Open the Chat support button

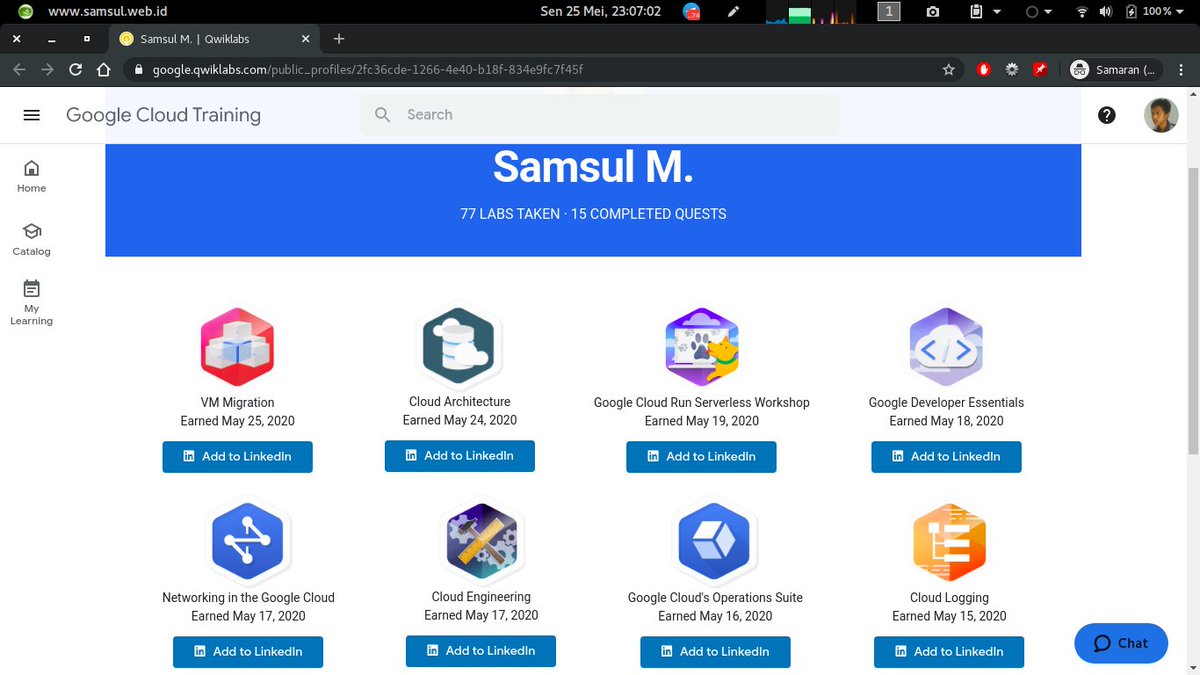tap(1121, 643)
